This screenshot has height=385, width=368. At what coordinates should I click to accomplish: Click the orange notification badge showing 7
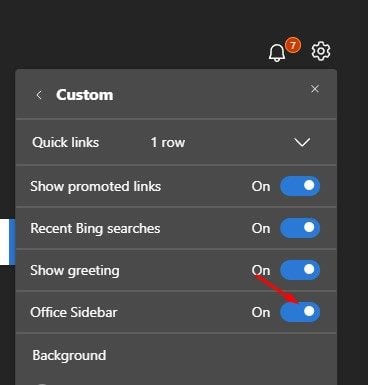pyautogui.click(x=293, y=45)
